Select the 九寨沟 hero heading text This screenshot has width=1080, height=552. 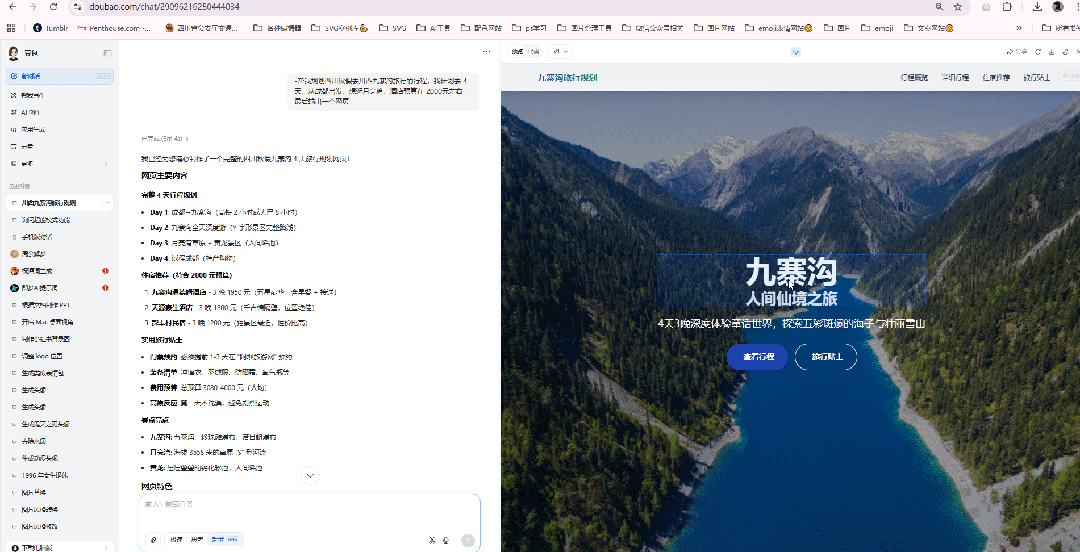tap(791, 272)
